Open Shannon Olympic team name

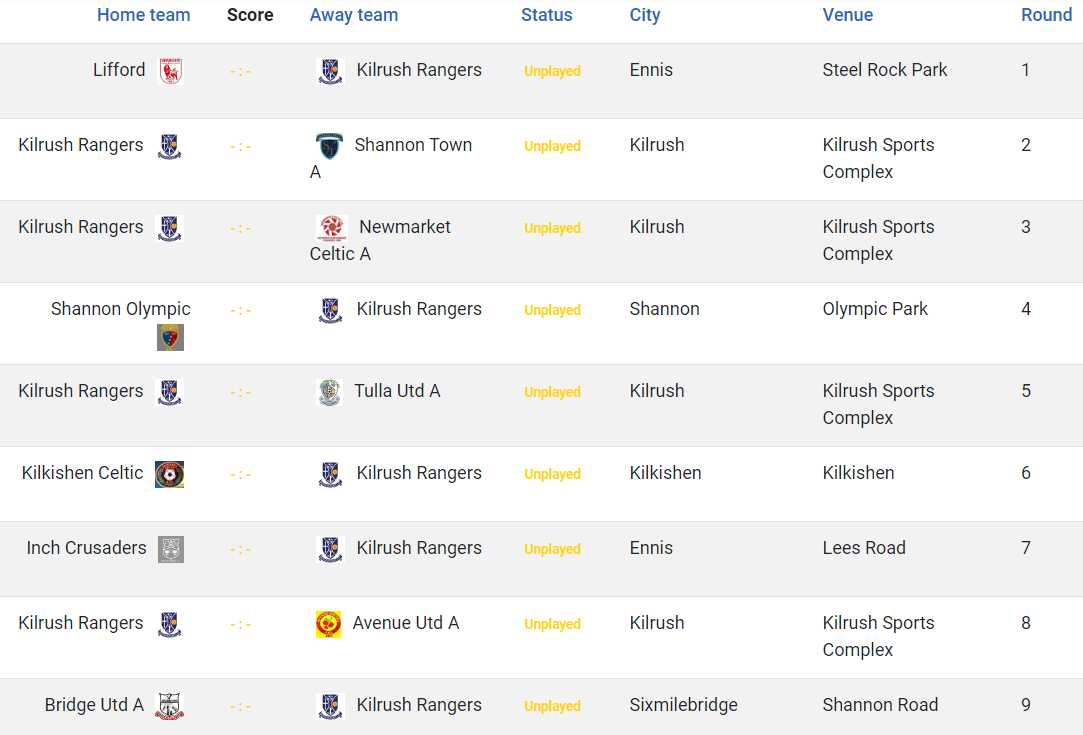[121, 309]
